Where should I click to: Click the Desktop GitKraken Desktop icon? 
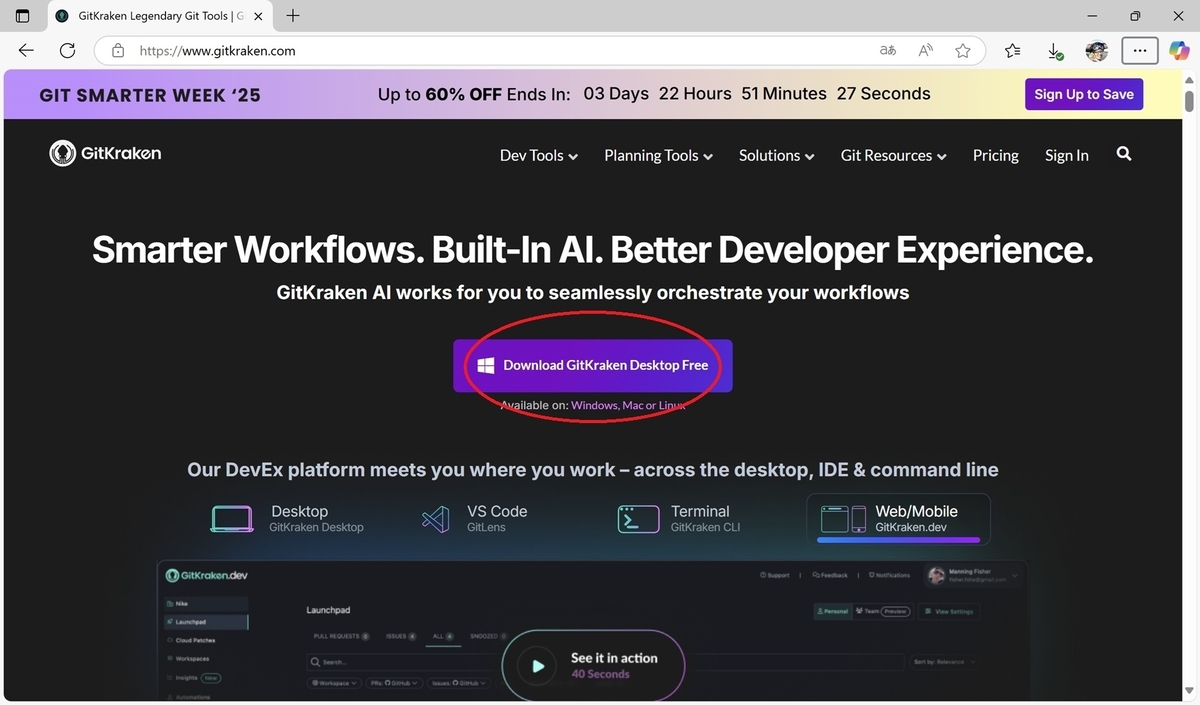click(x=232, y=519)
